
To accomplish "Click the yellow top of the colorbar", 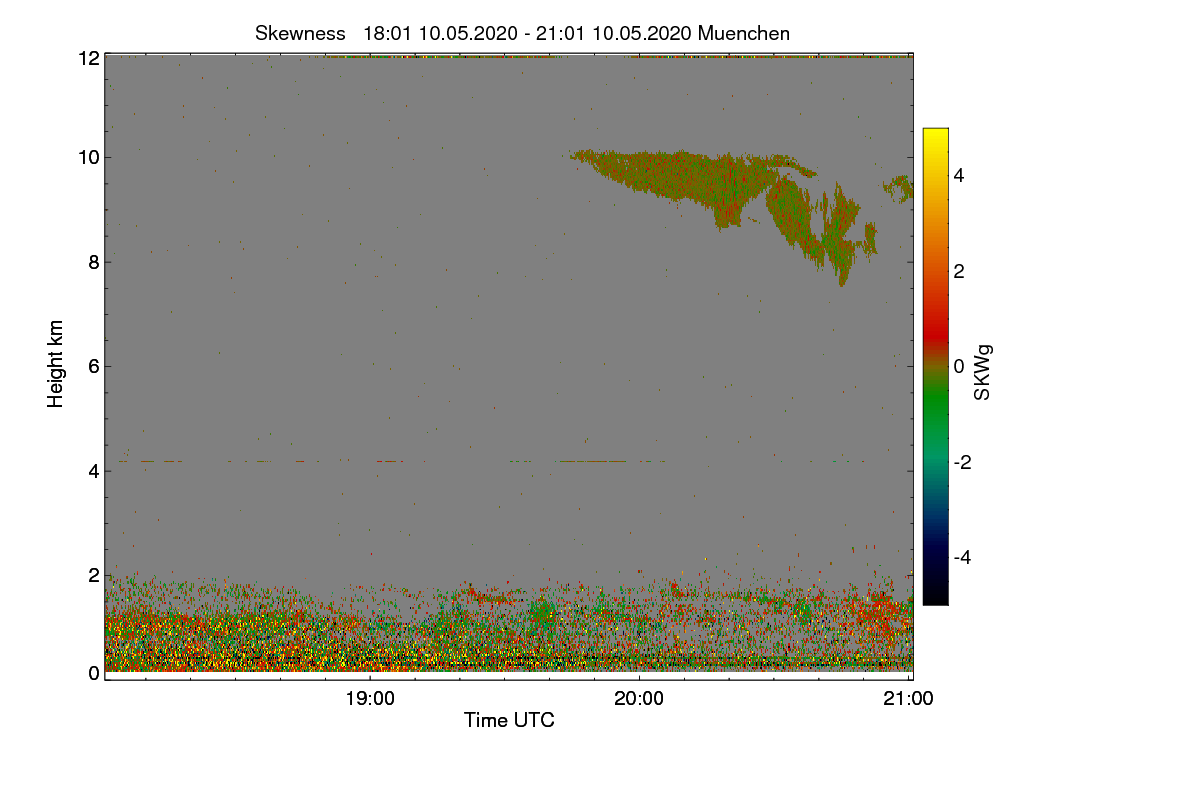I will coord(935,137).
